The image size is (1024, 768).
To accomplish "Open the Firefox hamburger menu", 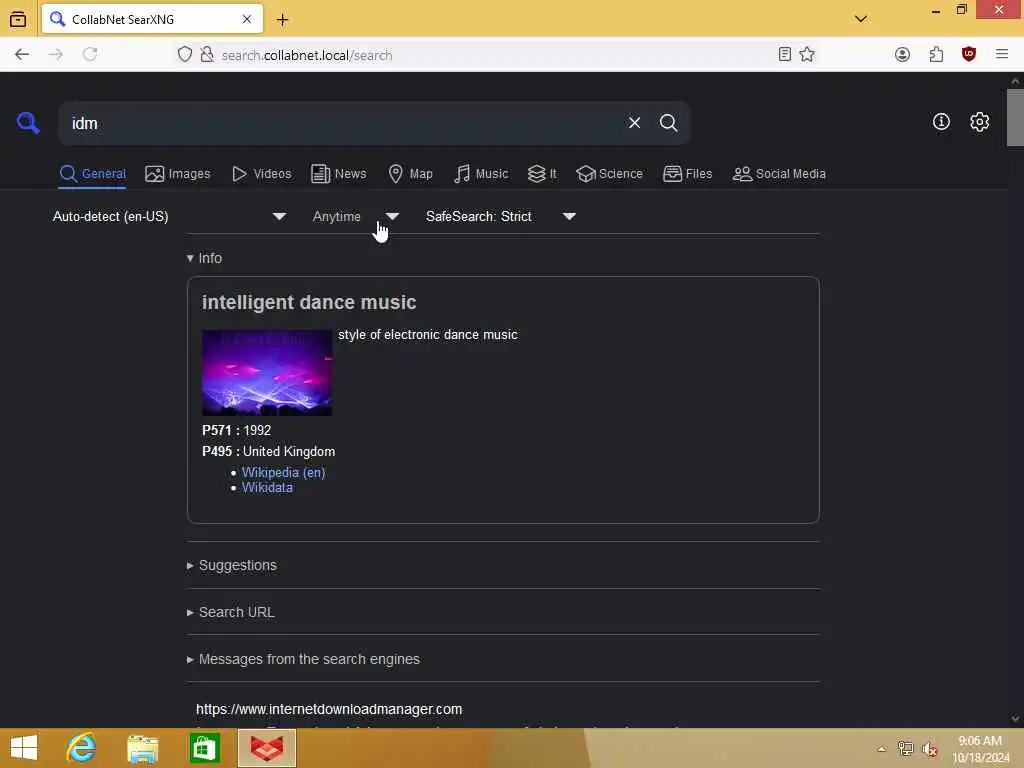I will pyautogui.click(x=1002, y=55).
